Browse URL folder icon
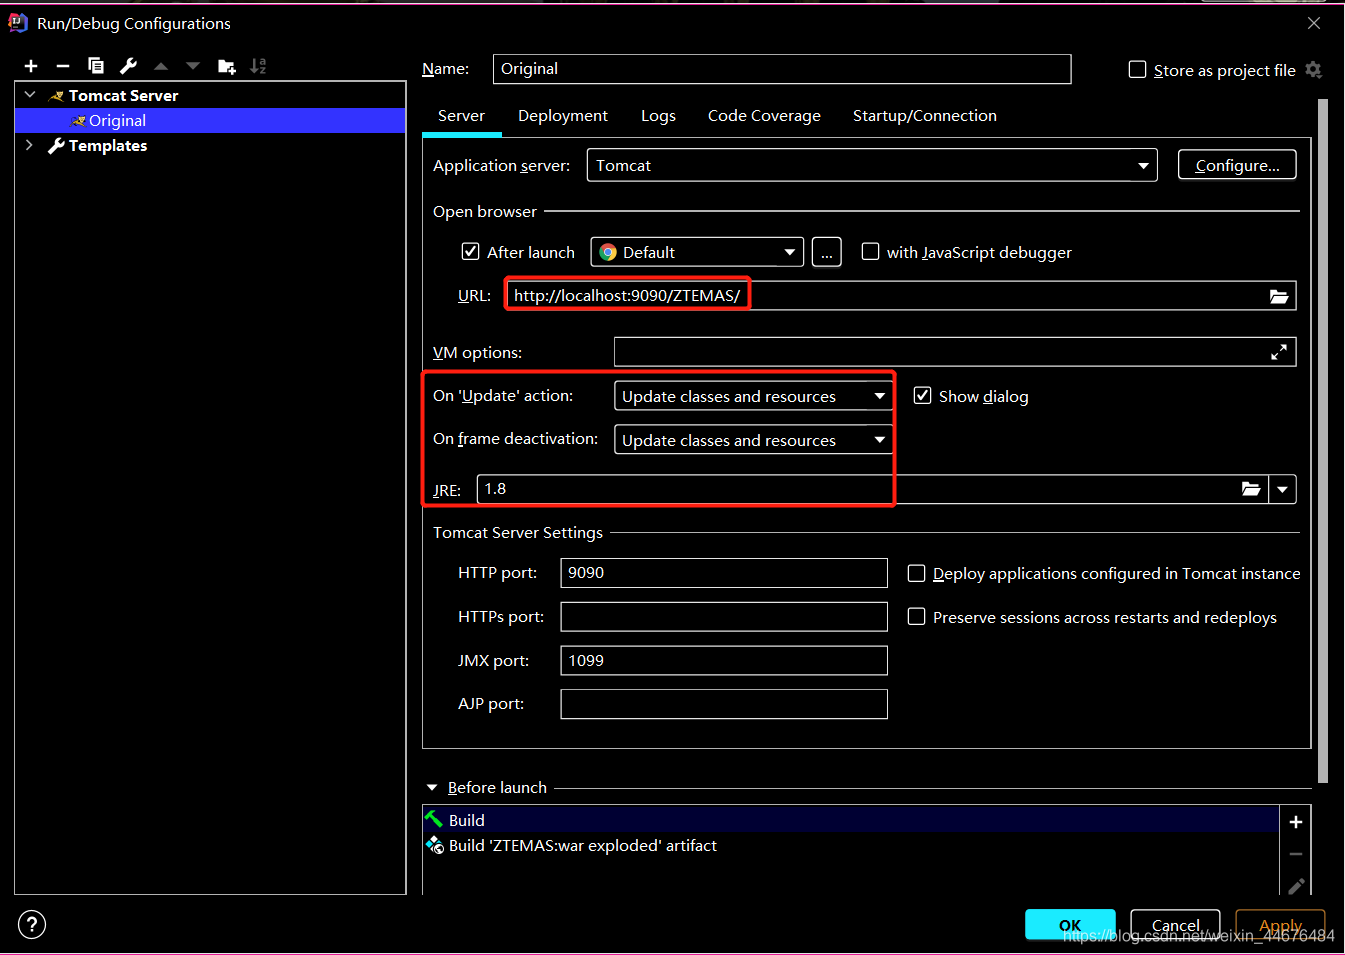1345x955 pixels. pos(1279,296)
